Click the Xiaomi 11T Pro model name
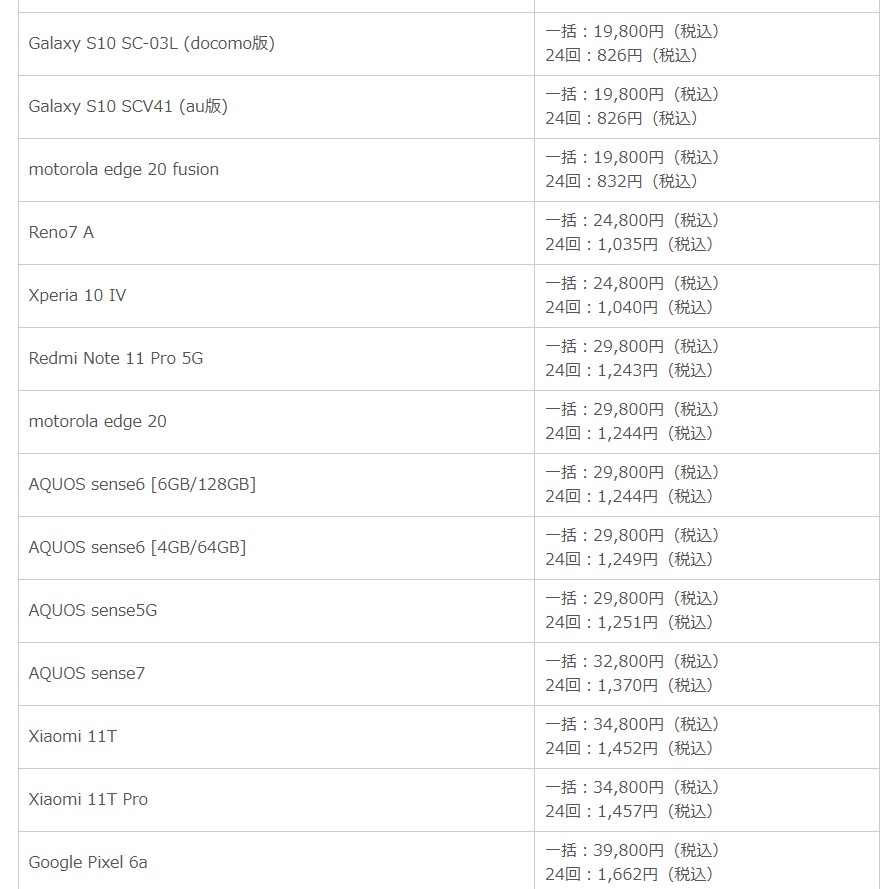888x889 pixels. [88, 799]
